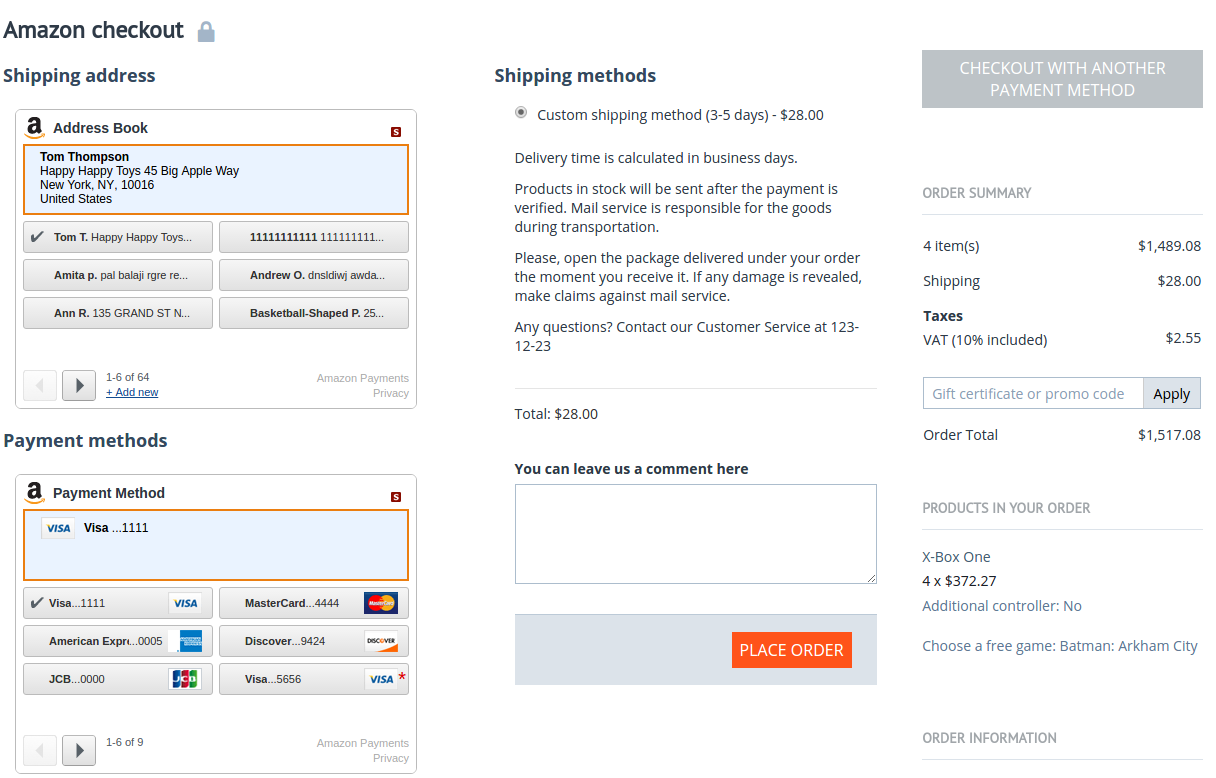Viewport: 1216px width, 778px height.
Task: Choose American Express...0005 payment method
Action: (118, 641)
